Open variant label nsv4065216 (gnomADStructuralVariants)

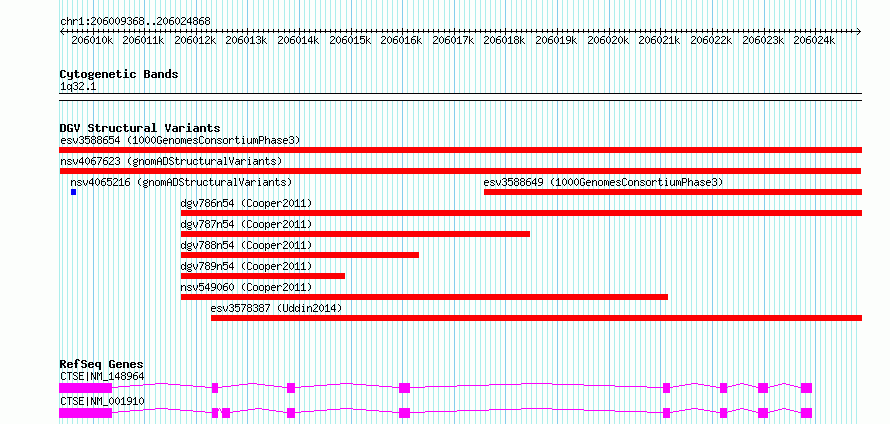click(x=181, y=182)
